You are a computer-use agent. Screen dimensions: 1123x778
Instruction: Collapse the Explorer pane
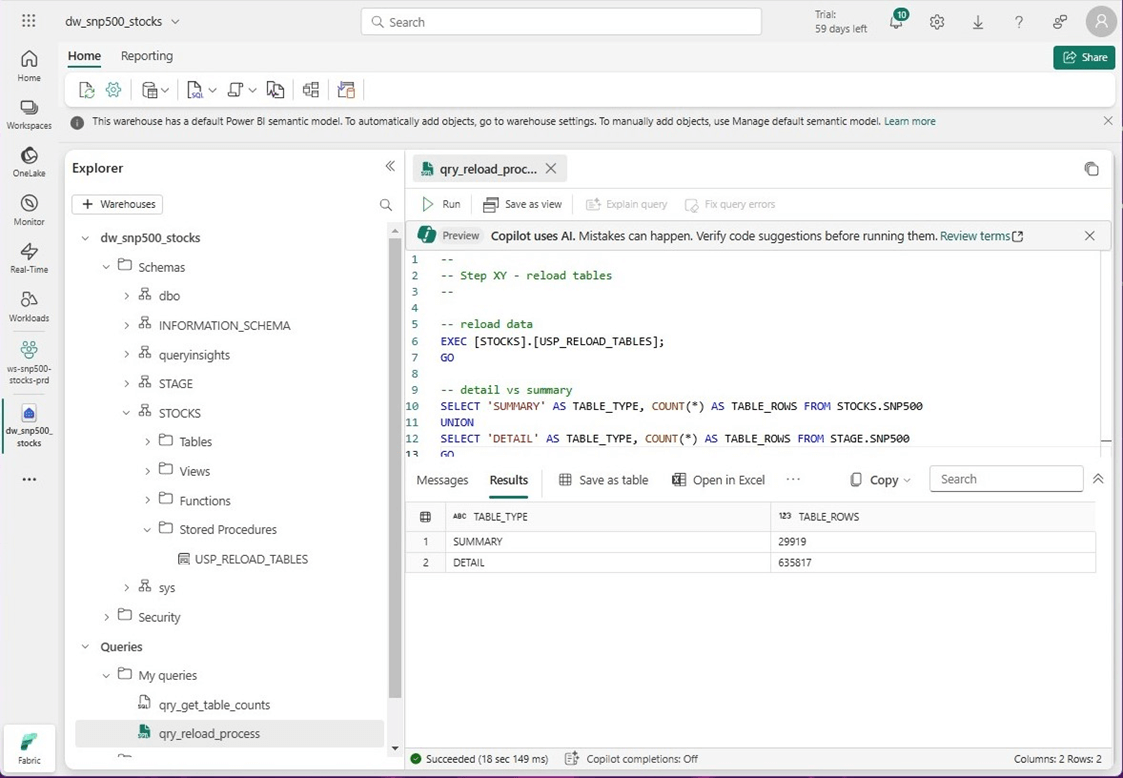390,167
